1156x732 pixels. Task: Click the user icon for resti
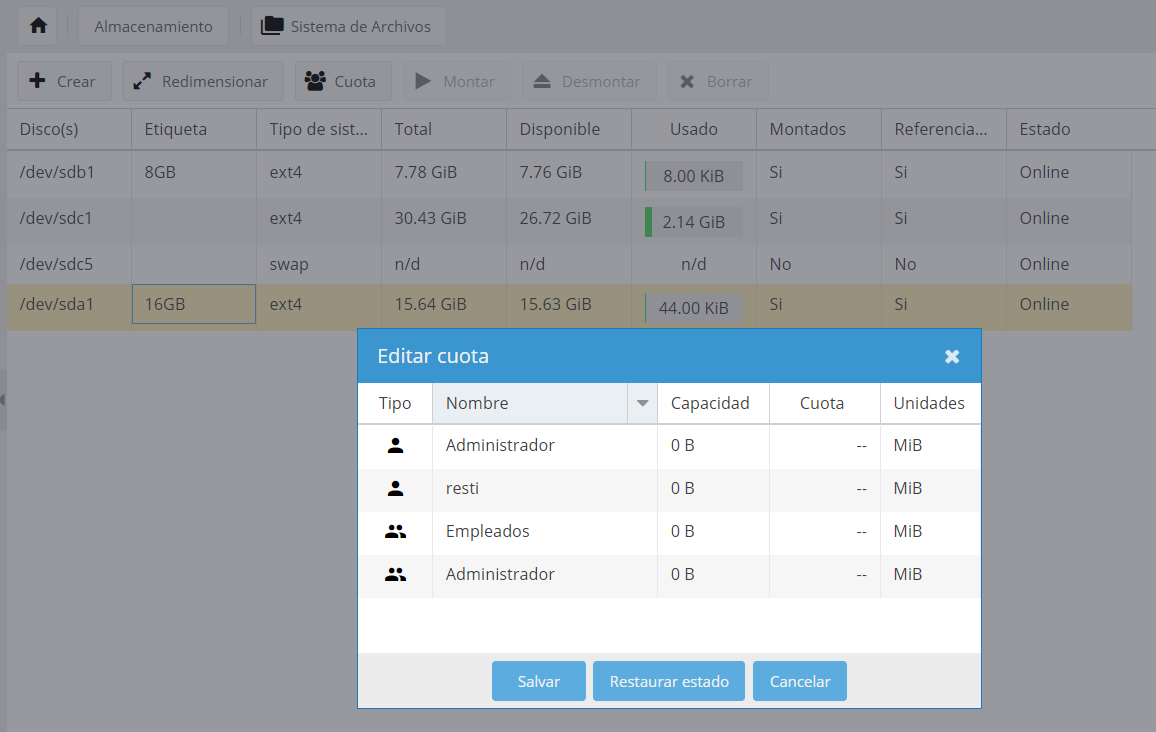tap(396, 488)
